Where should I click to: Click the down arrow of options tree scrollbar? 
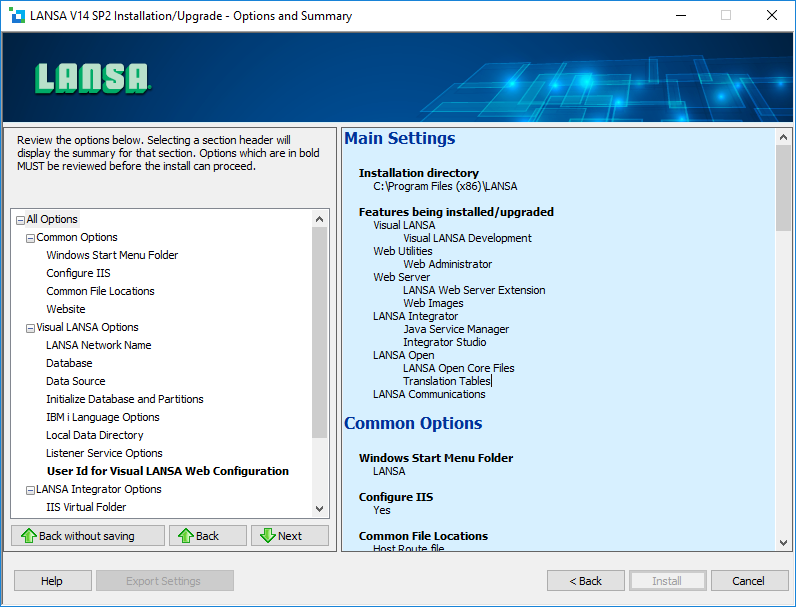pyautogui.click(x=319, y=509)
